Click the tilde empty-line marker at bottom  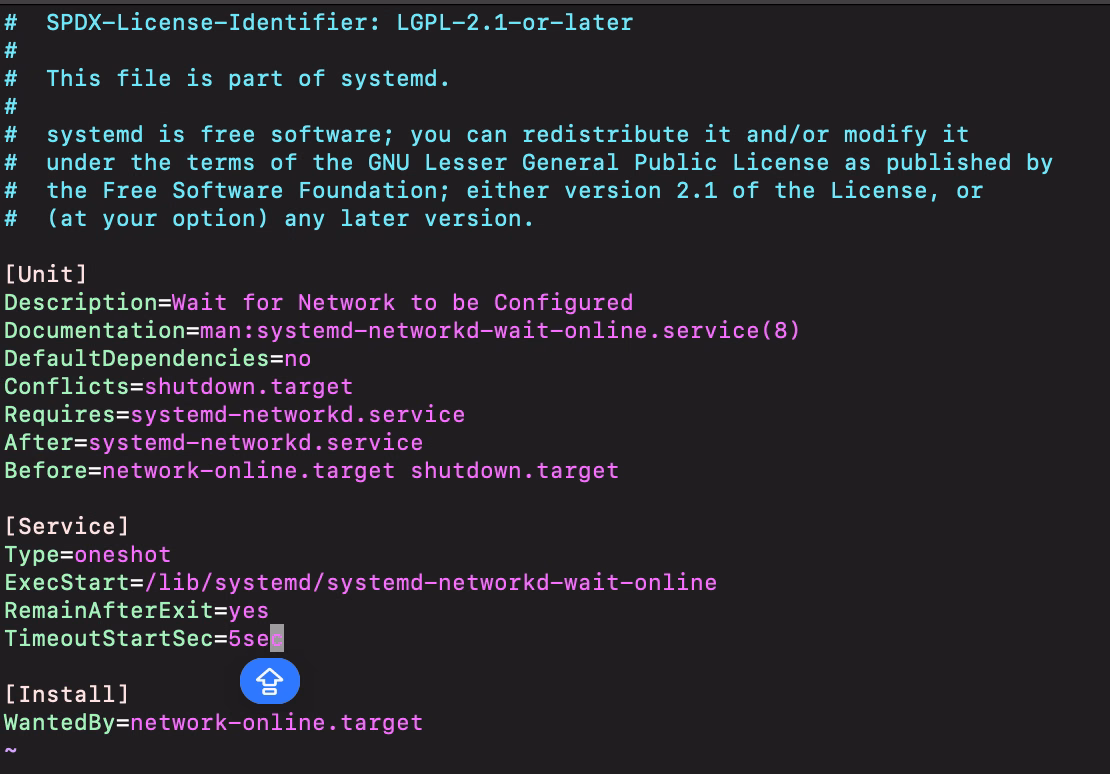pyautogui.click(x=11, y=751)
